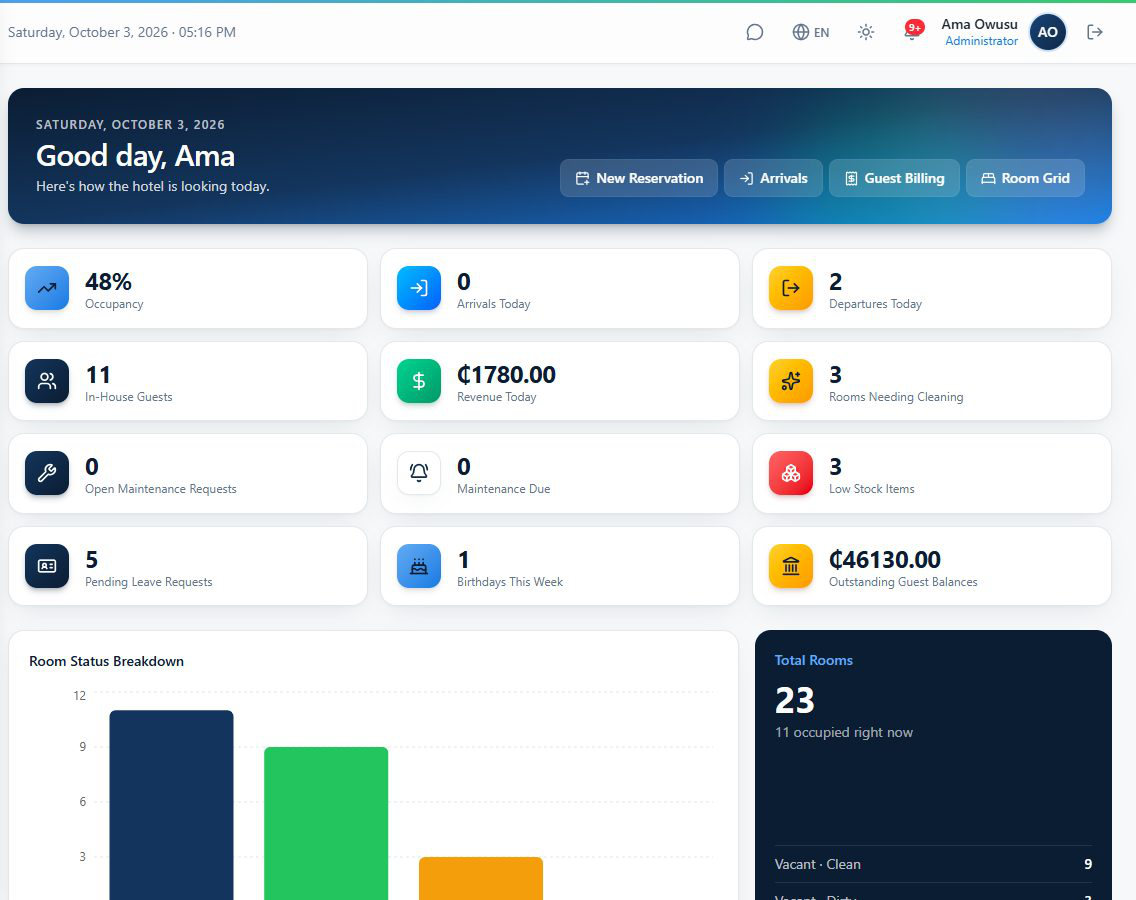Image resolution: width=1136 pixels, height=900 pixels.
Task: Click the orange bar in Room Status chart
Action: pyautogui.click(x=481, y=878)
